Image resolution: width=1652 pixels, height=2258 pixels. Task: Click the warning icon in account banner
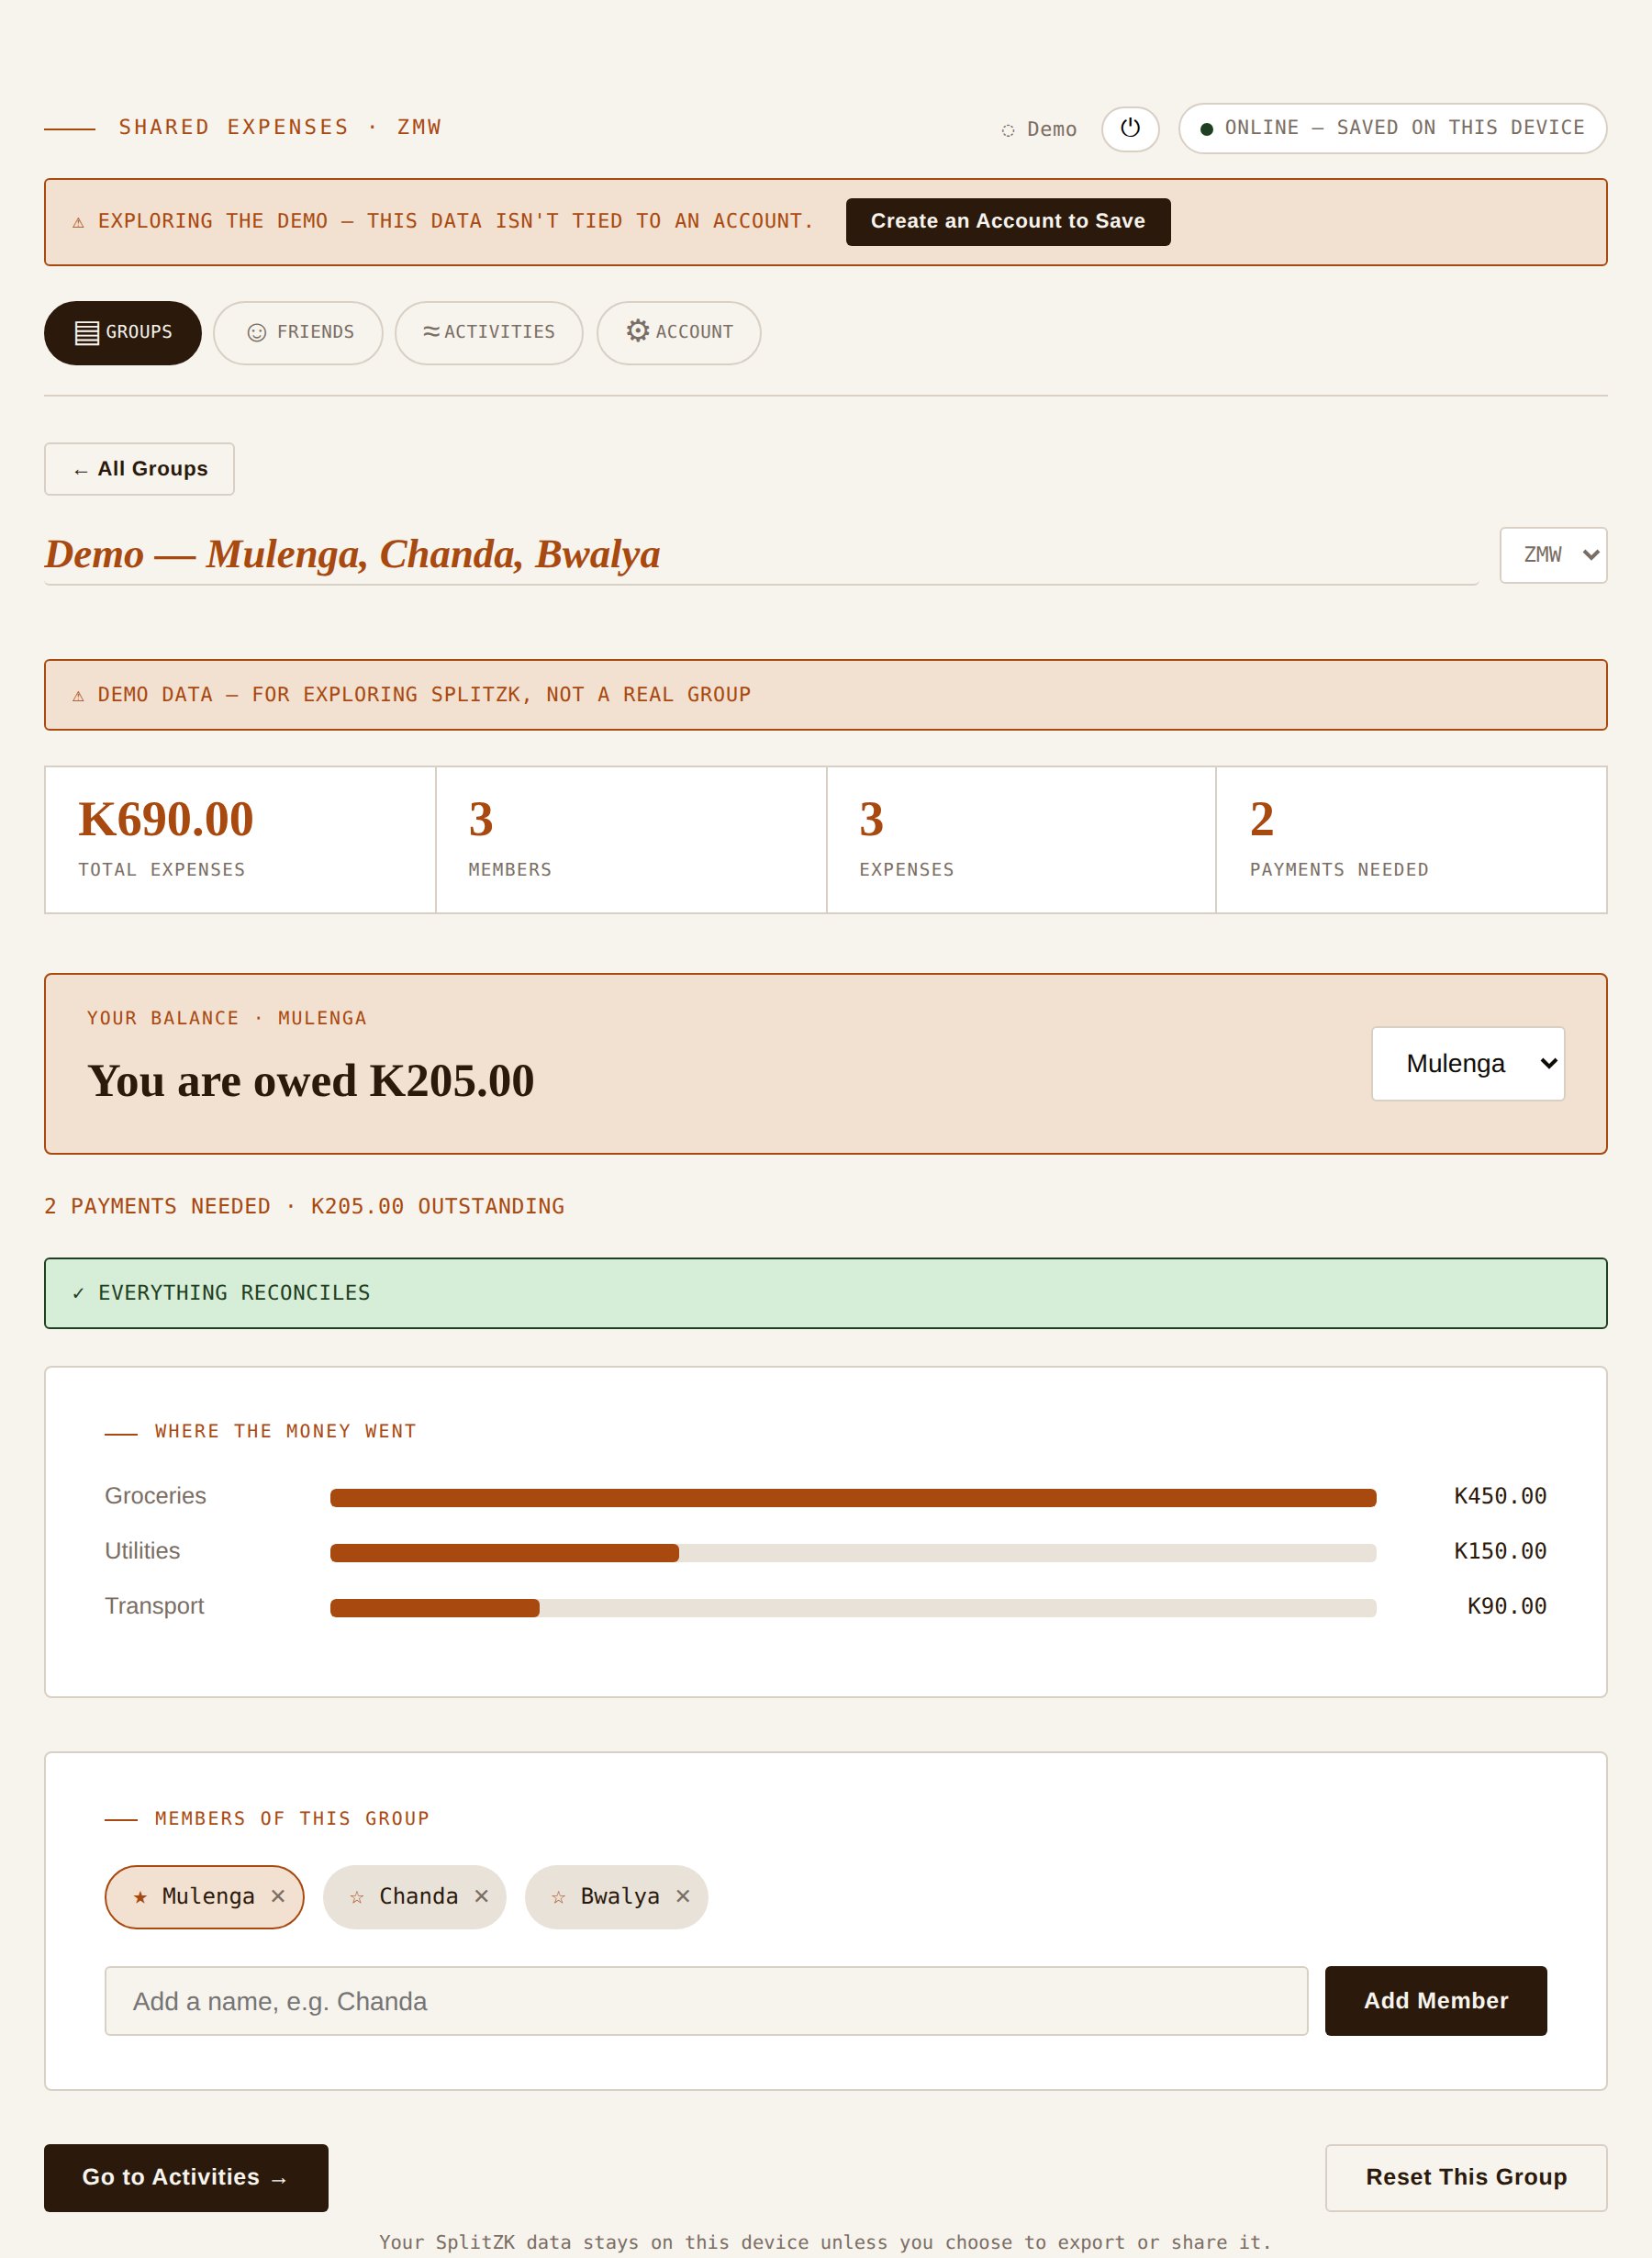coord(78,222)
